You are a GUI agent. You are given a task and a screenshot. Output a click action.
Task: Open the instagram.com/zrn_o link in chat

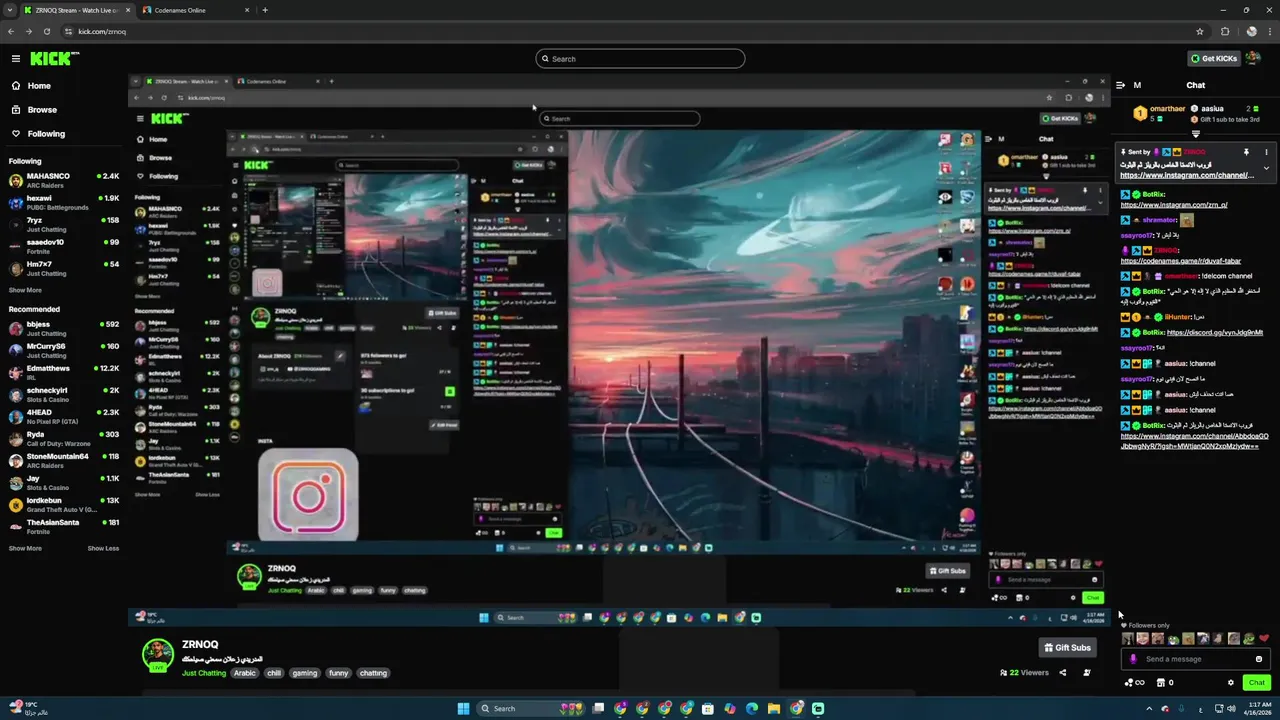click(1173, 205)
